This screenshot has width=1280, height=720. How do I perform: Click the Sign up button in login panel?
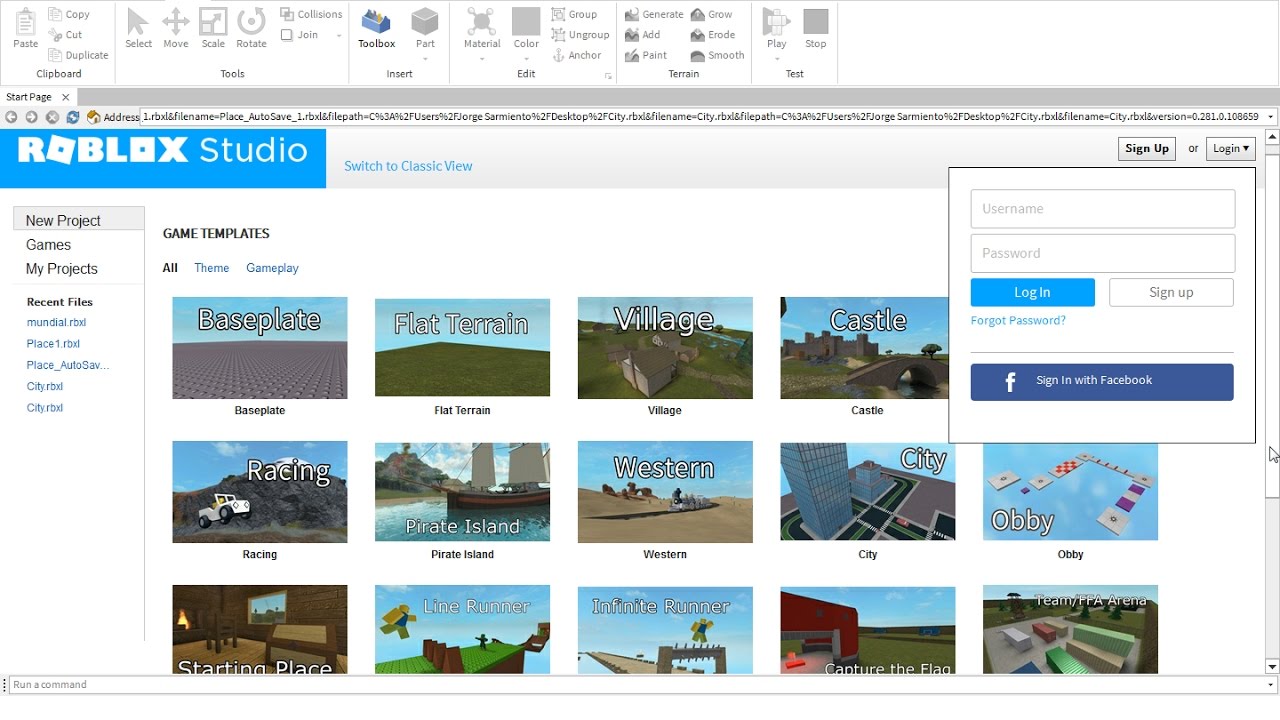pos(1171,292)
